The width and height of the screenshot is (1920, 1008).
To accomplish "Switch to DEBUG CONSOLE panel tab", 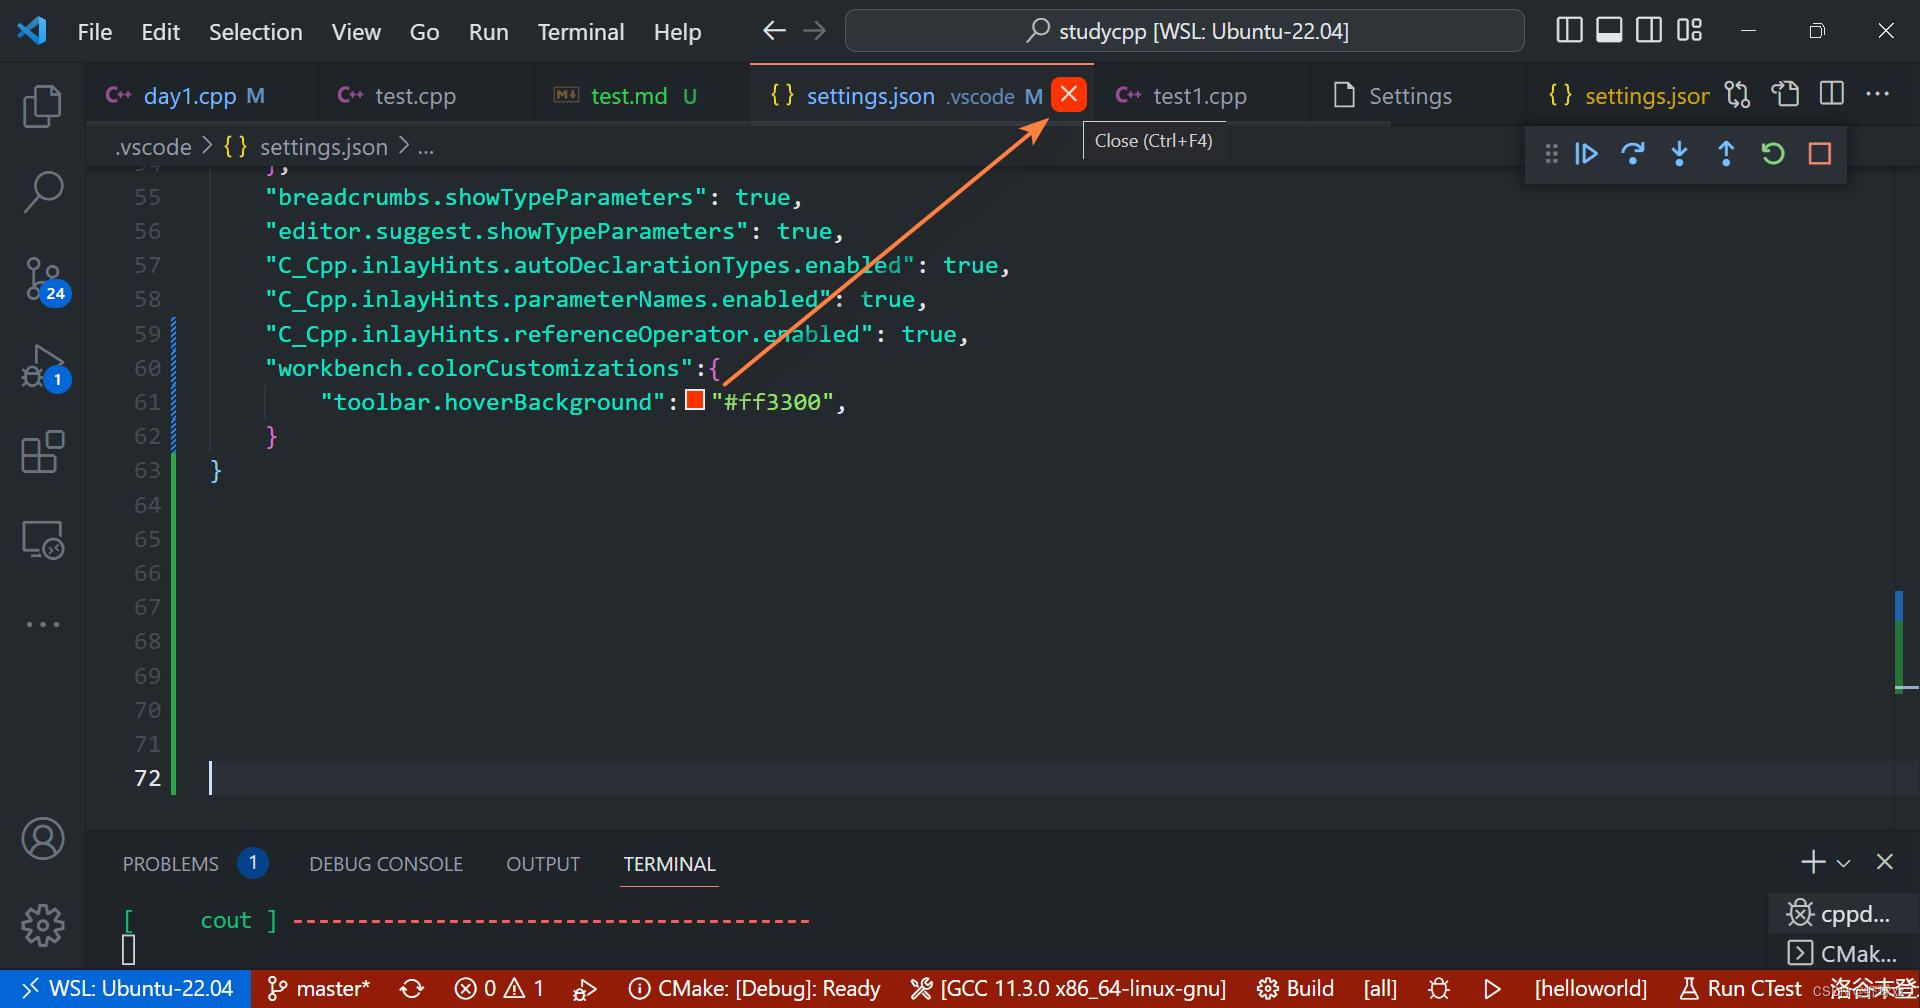I will click(x=386, y=864).
